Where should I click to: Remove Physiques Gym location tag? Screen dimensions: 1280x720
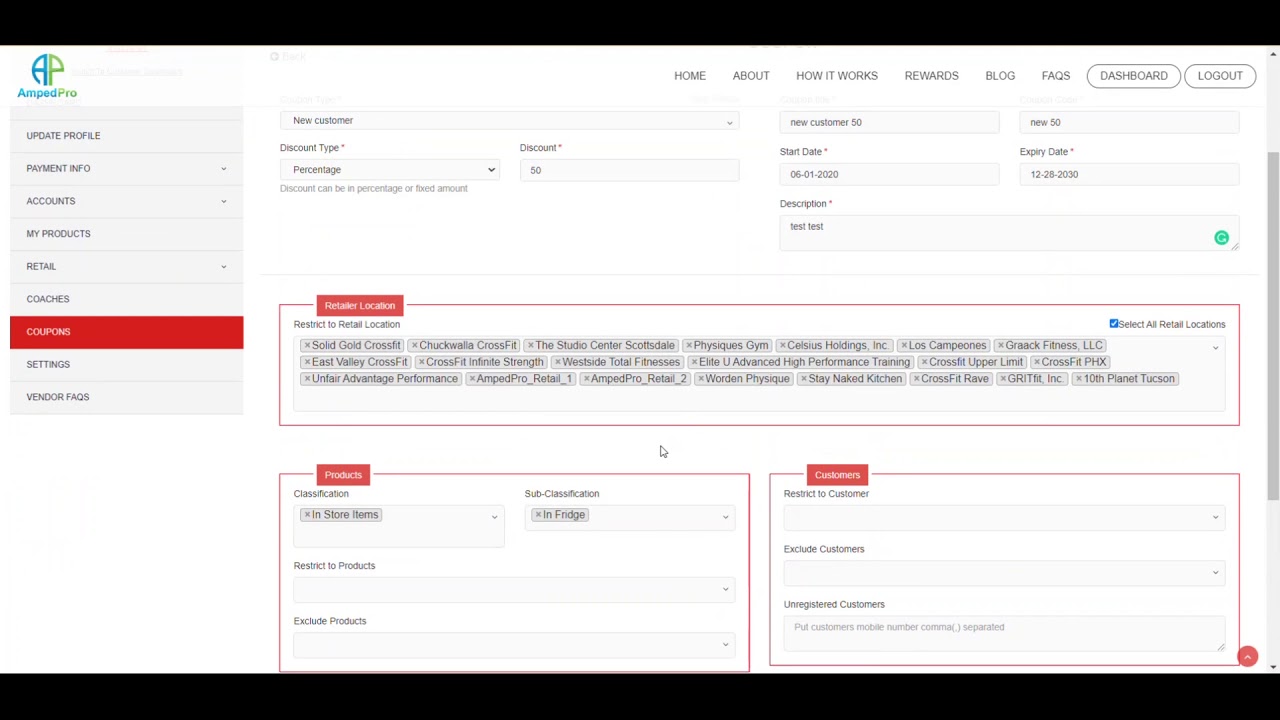click(689, 345)
